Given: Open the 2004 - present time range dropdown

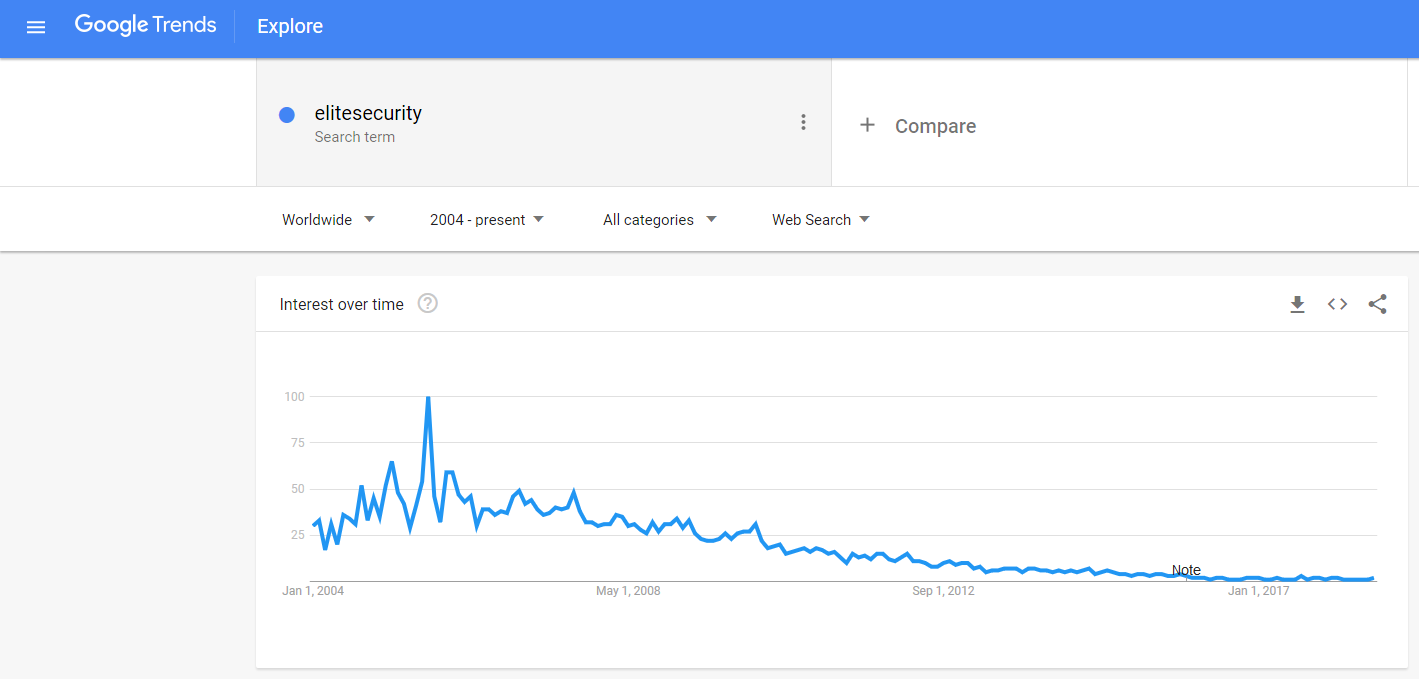Looking at the screenshot, I should pos(487,220).
